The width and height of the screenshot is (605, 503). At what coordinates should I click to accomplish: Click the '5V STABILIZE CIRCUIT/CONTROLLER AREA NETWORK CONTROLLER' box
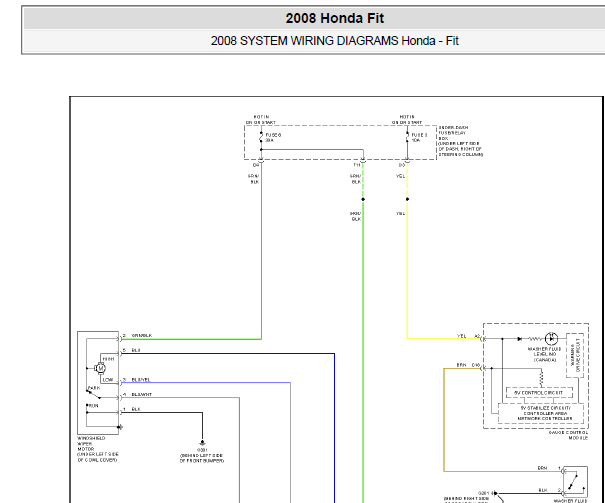point(541,413)
